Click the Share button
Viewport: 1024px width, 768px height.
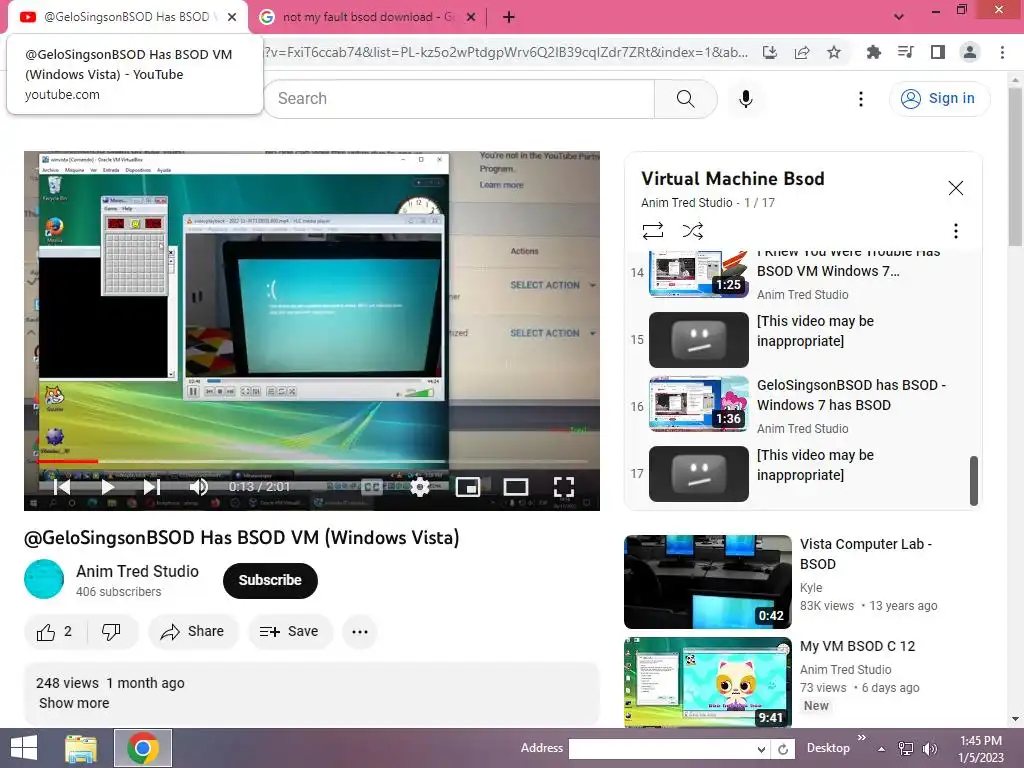click(x=193, y=632)
